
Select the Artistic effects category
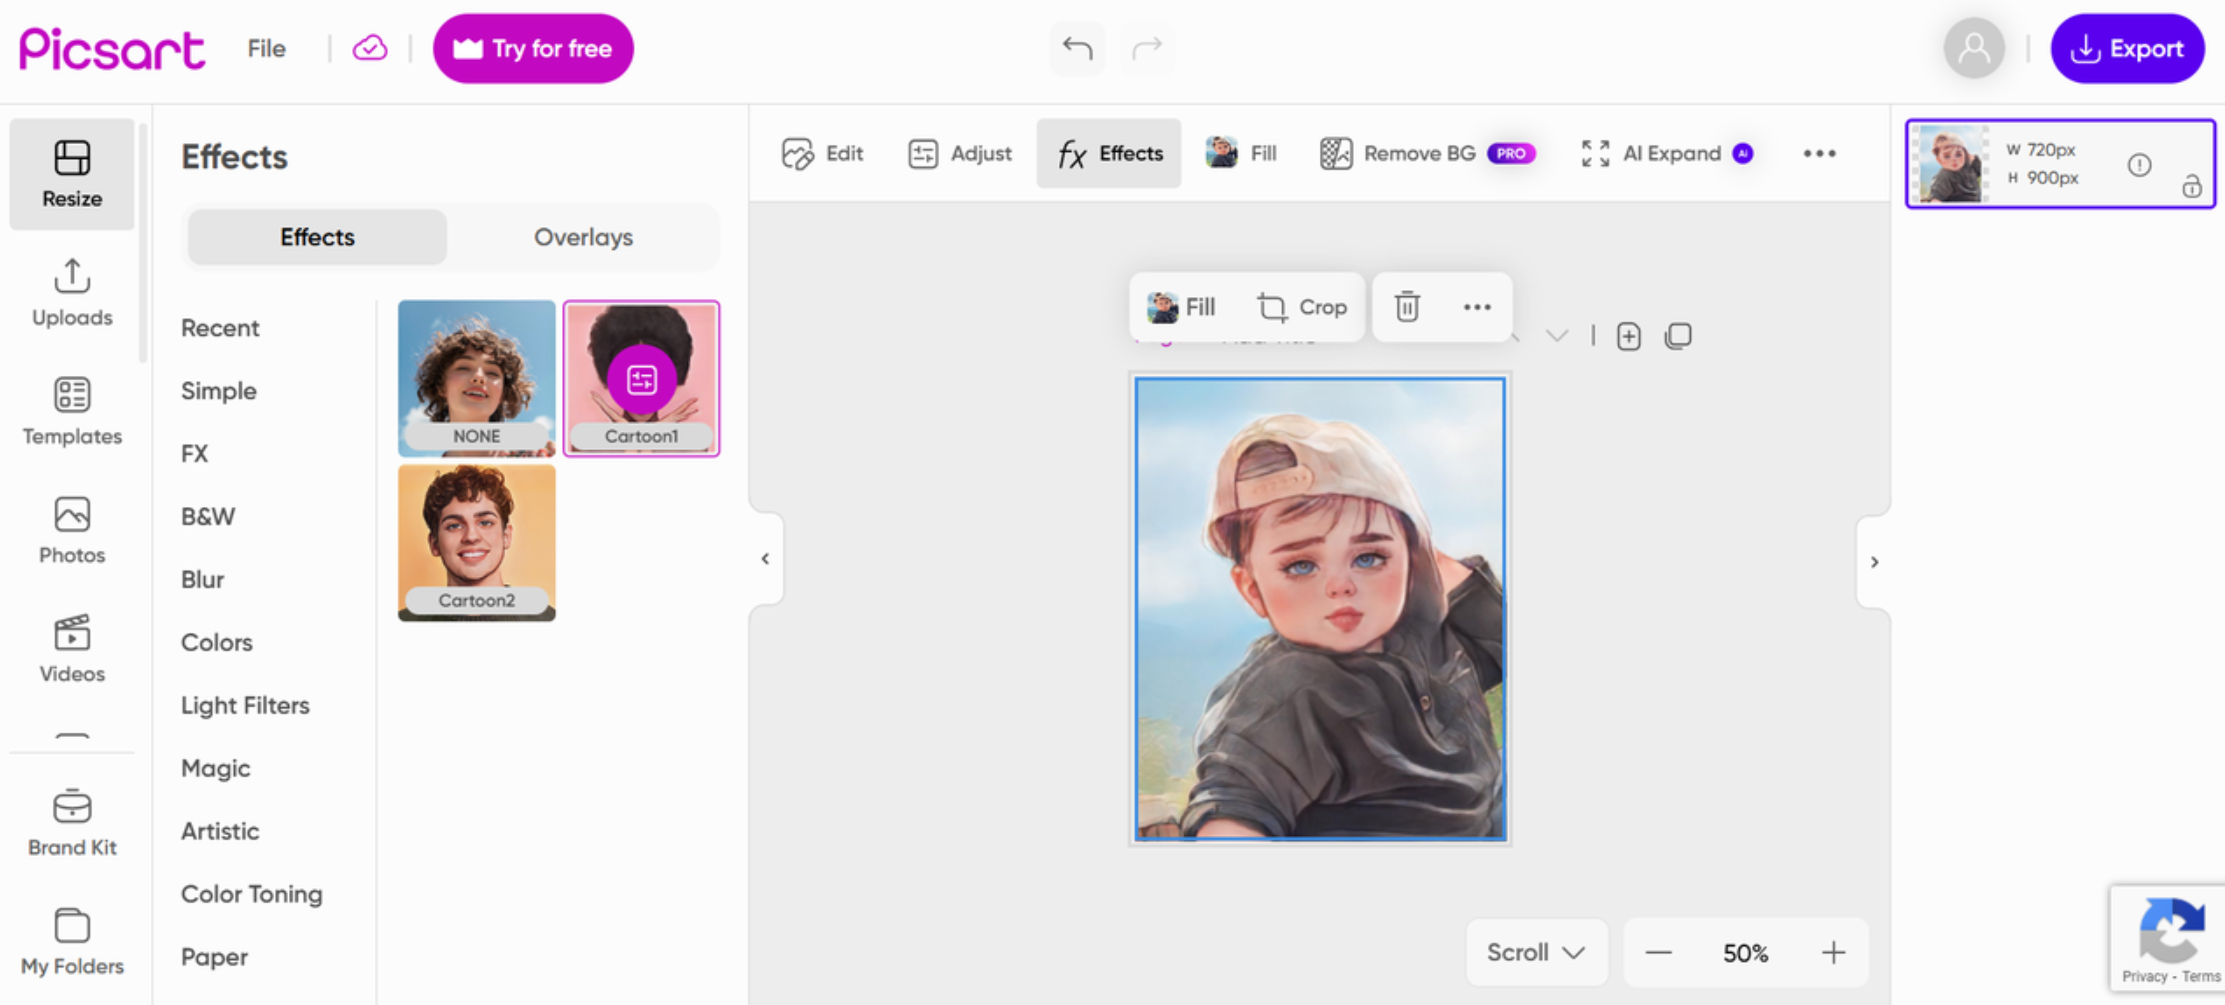220,832
